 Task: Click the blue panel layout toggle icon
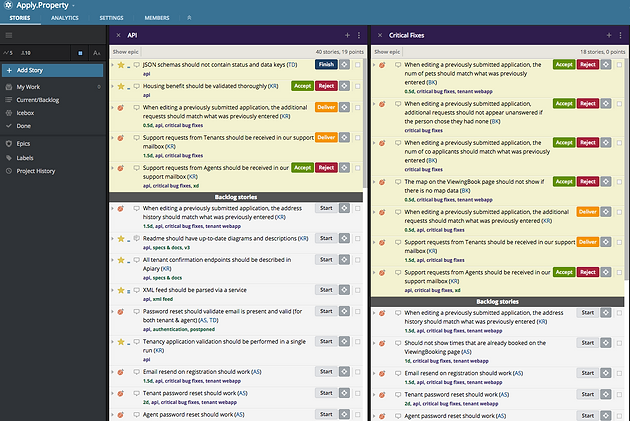(x=80, y=53)
